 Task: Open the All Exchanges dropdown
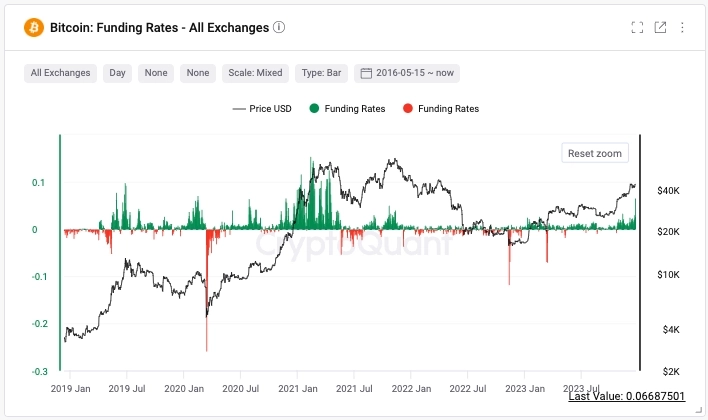[61, 73]
